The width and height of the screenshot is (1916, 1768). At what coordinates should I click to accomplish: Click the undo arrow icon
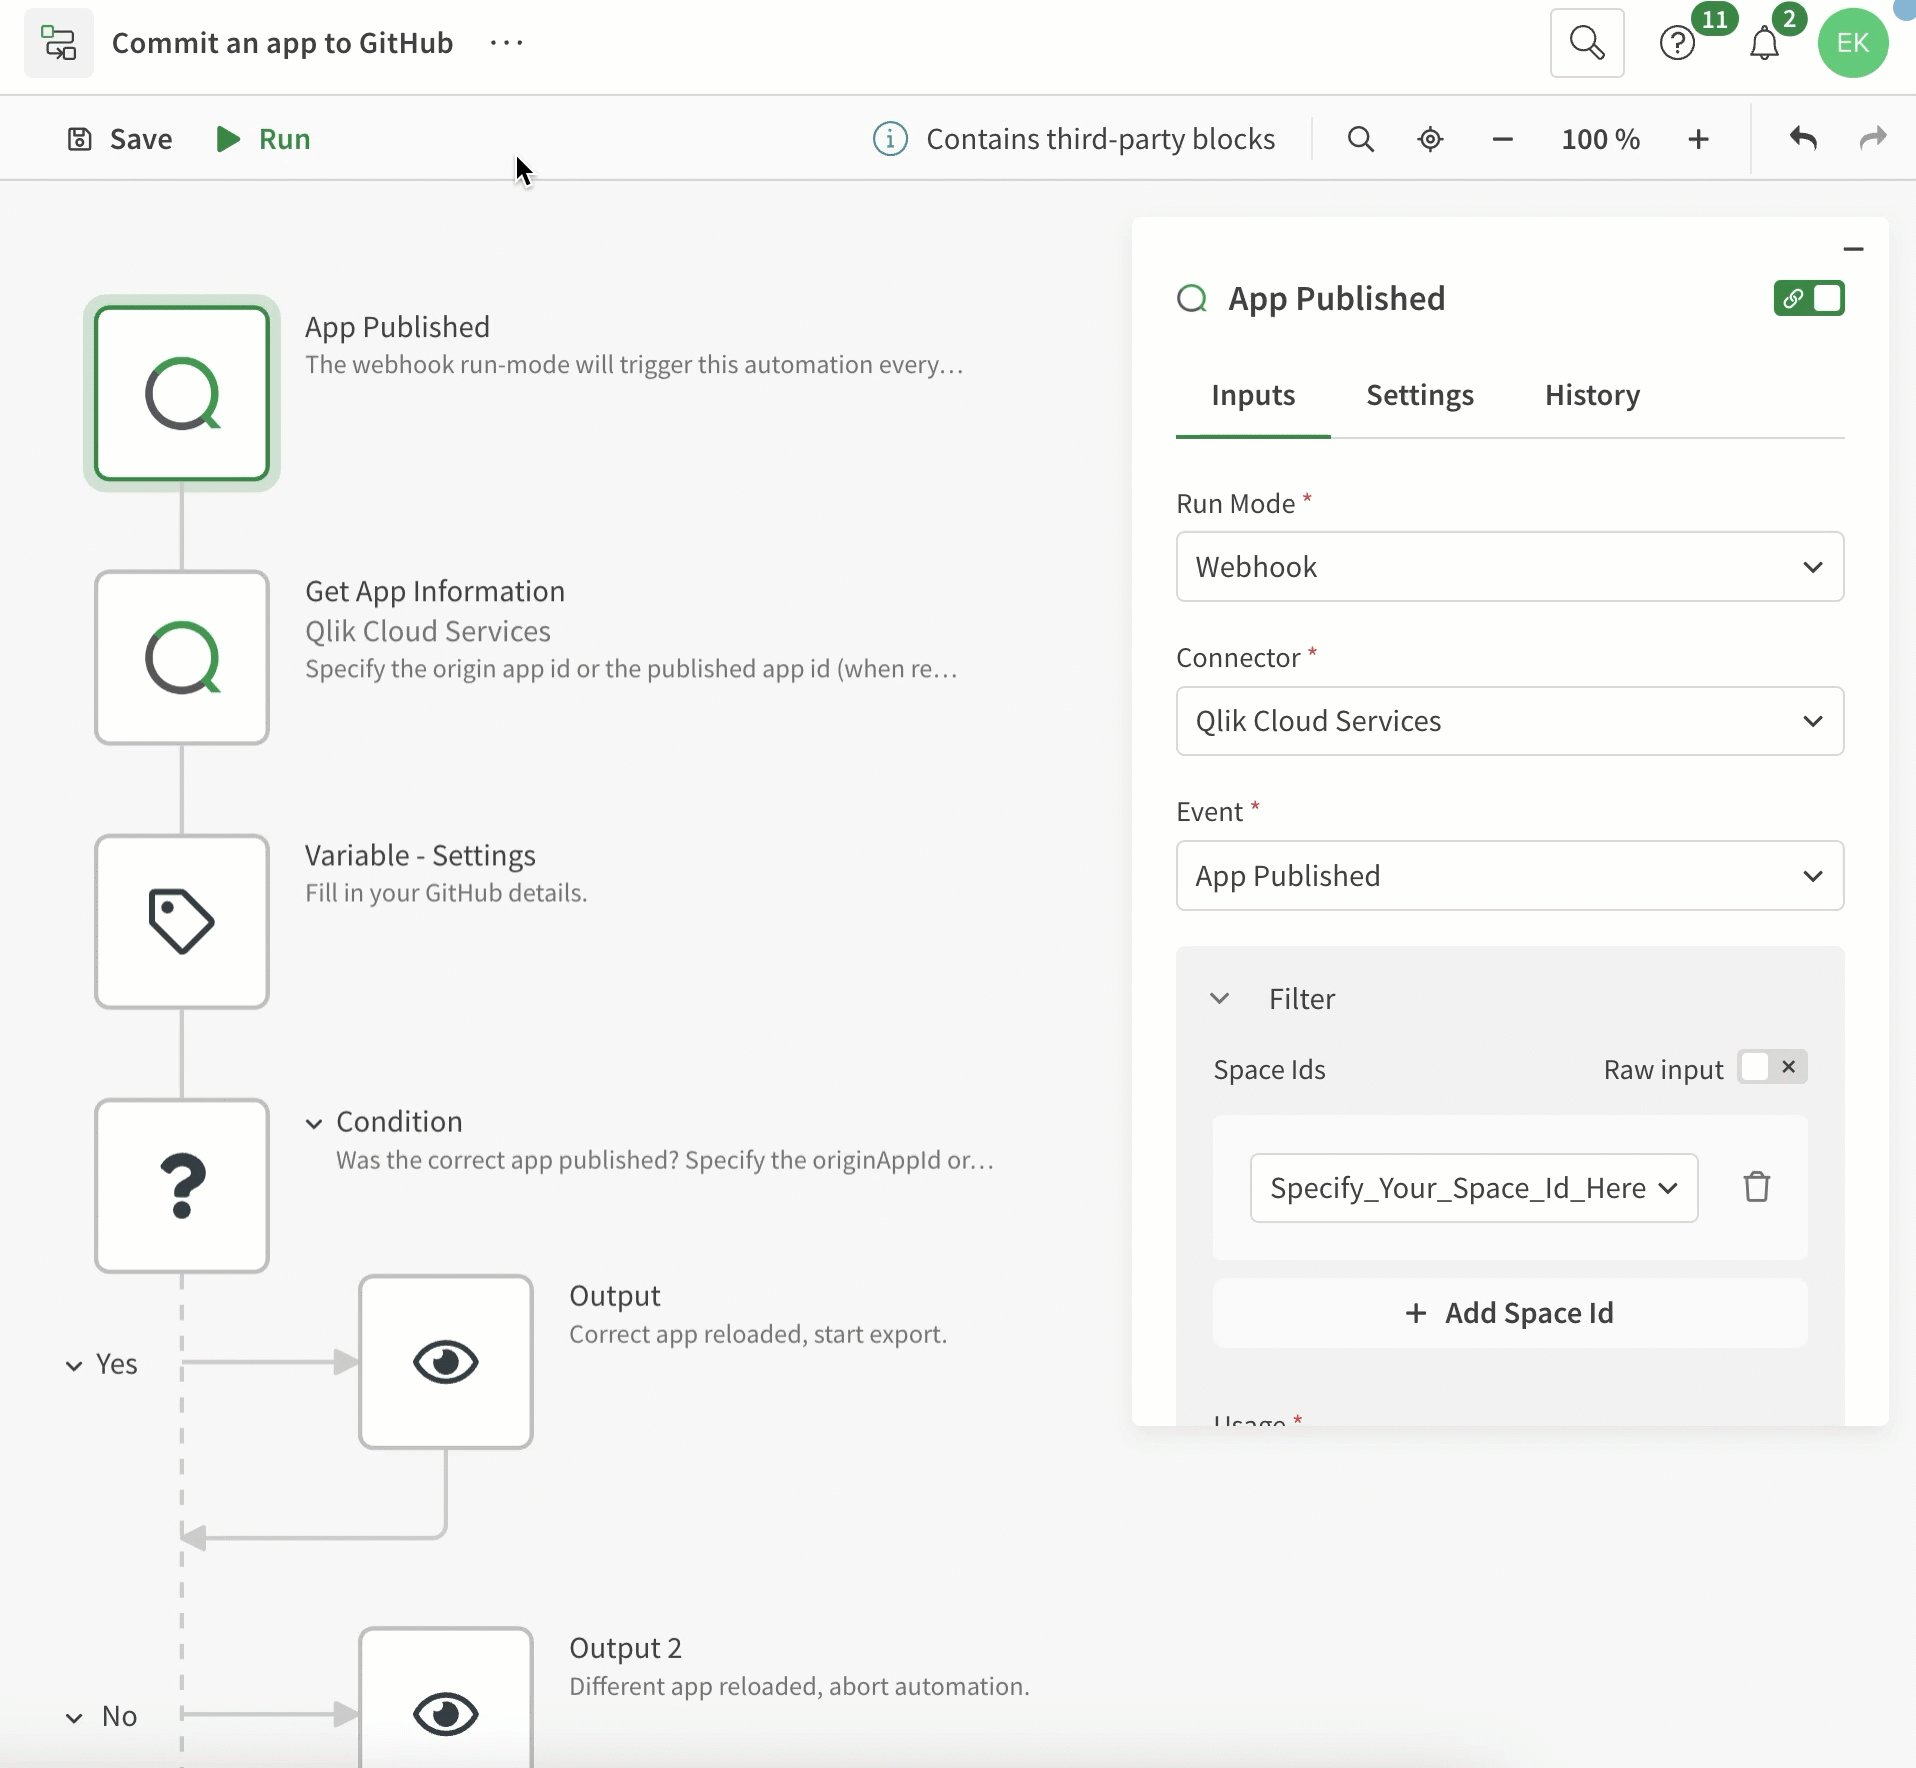pos(1802,138)
